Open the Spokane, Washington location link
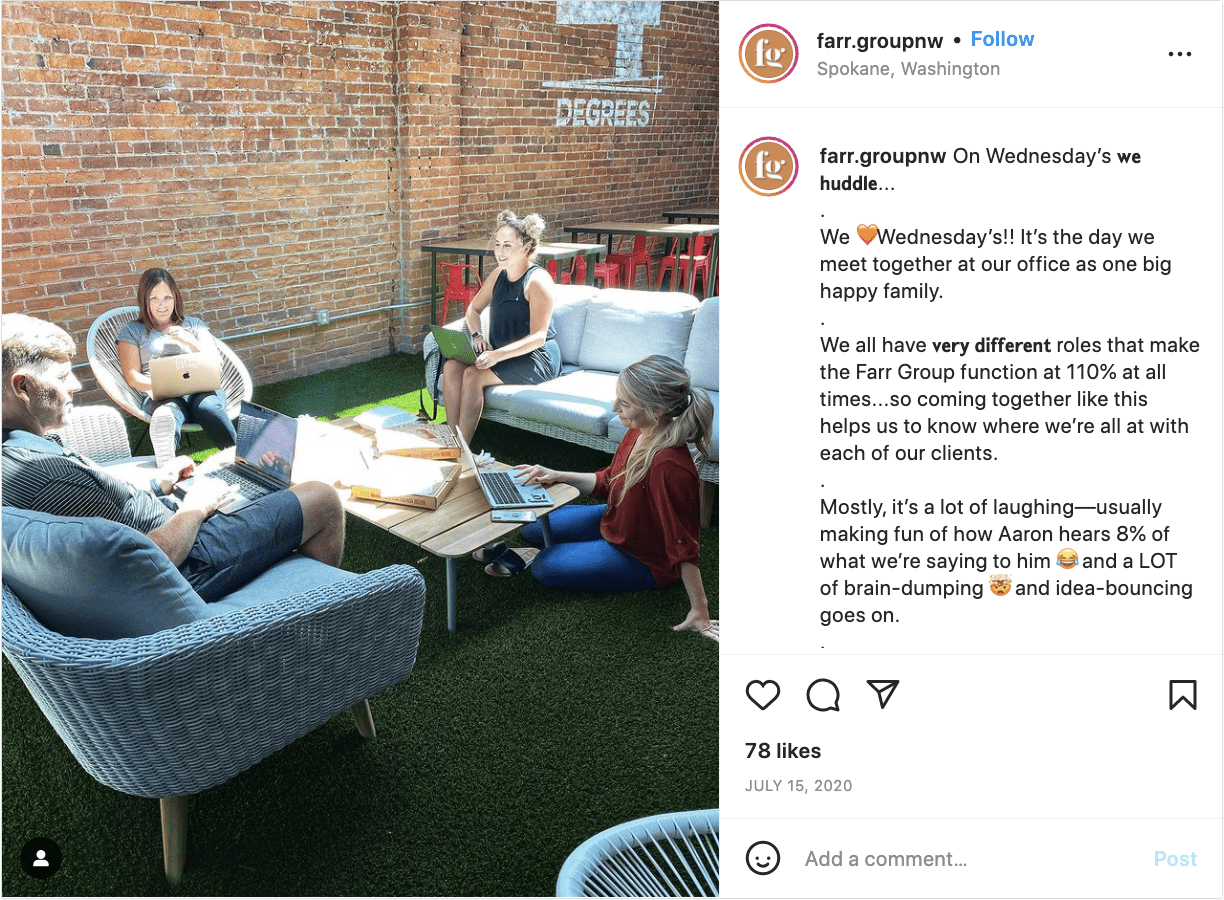 908,69
